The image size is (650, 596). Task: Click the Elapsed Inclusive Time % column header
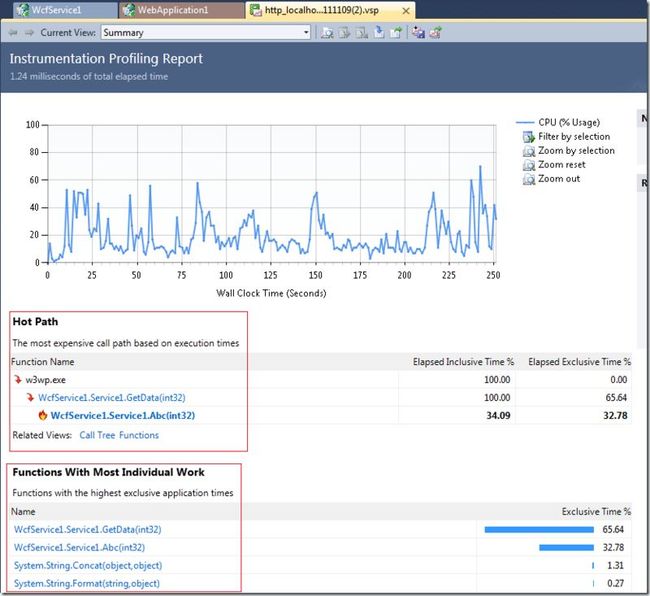(x=463, y=362)
